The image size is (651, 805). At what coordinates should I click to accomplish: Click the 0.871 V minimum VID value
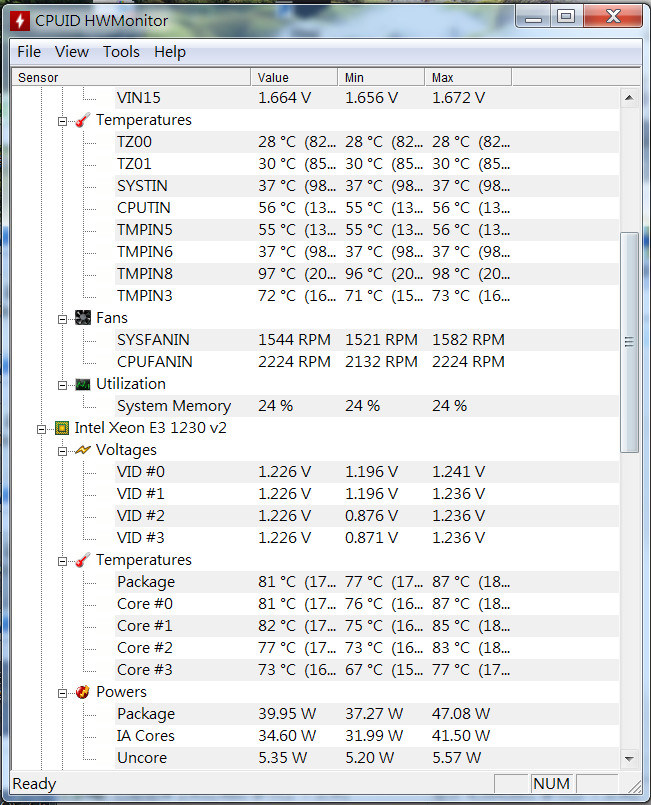371,538
